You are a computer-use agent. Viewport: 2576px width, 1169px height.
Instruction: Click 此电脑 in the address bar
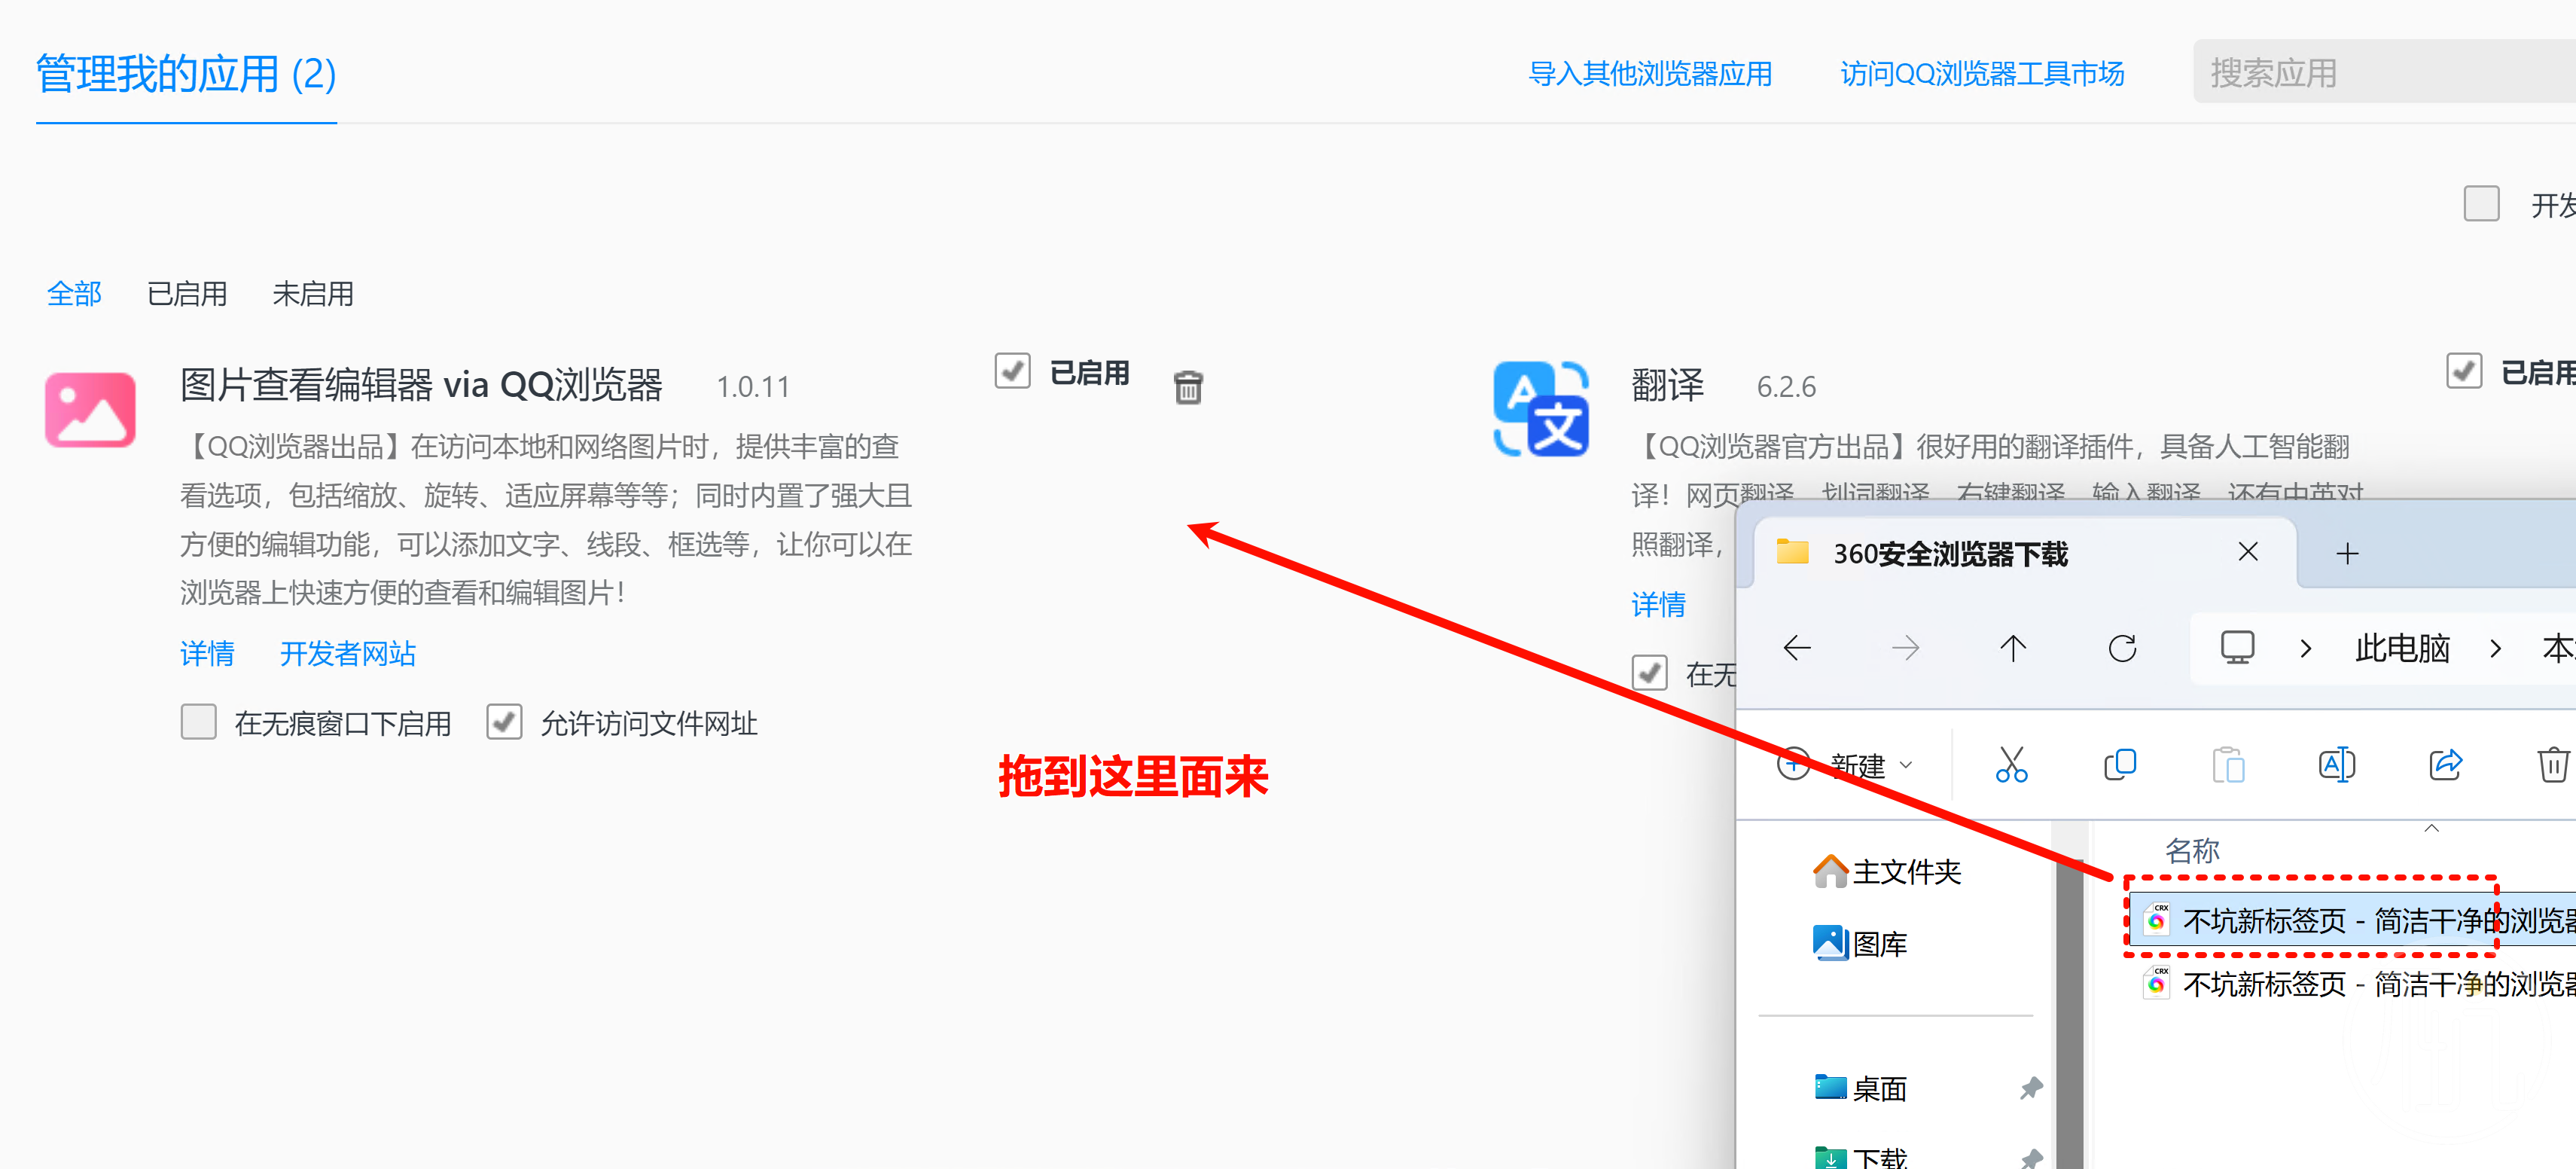pos(2402,649)
